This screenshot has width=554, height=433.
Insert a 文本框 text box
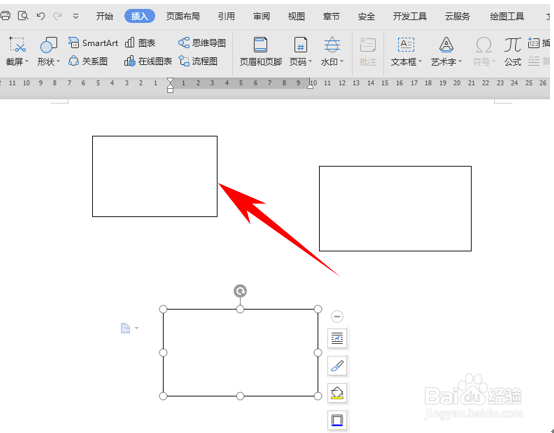(406, 45)
